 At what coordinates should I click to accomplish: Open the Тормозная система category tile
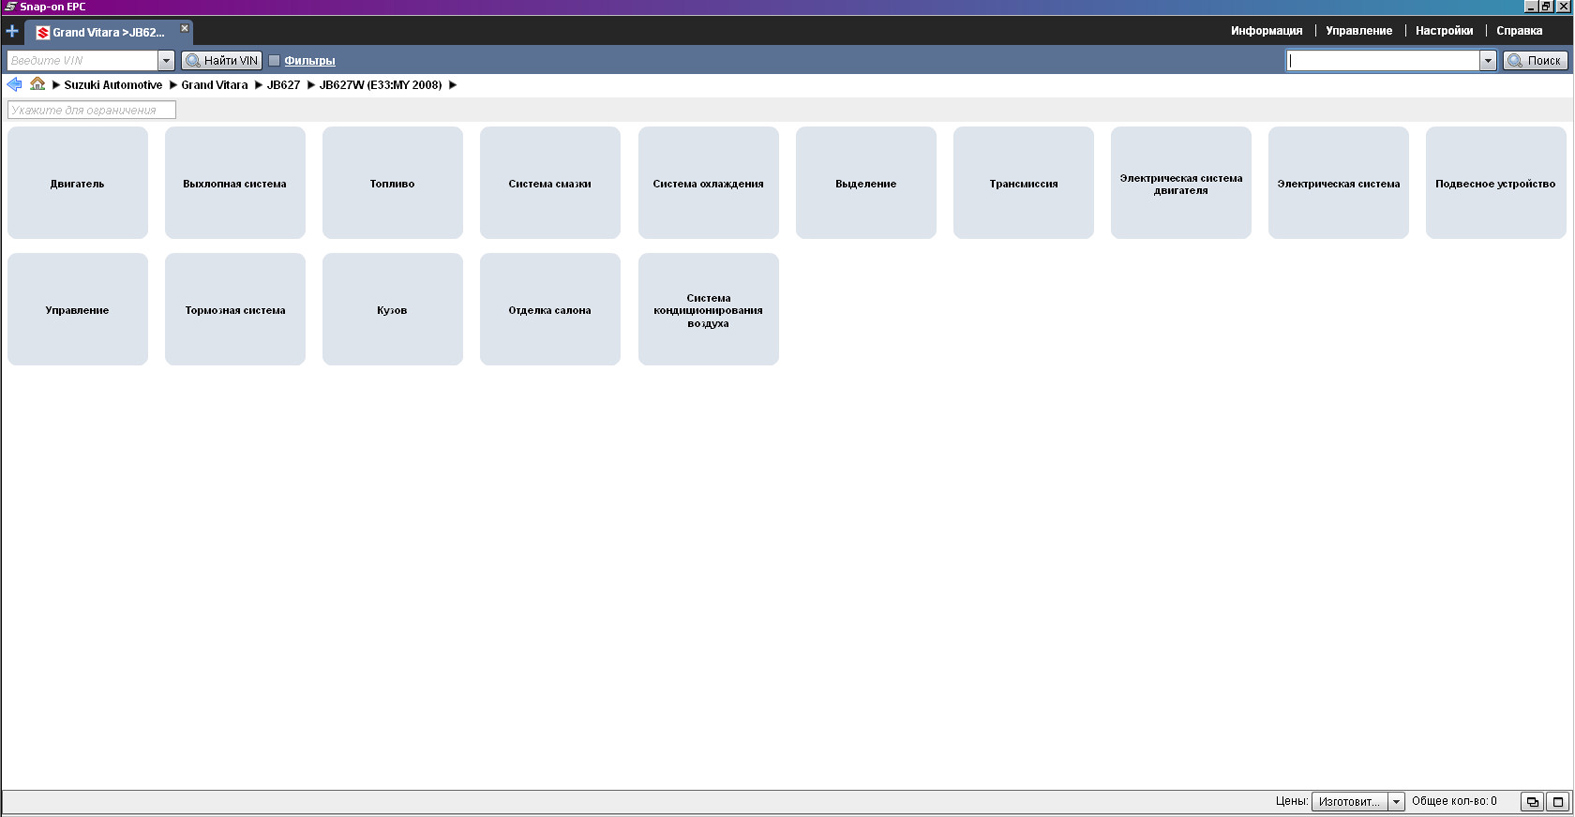[235, 310]
